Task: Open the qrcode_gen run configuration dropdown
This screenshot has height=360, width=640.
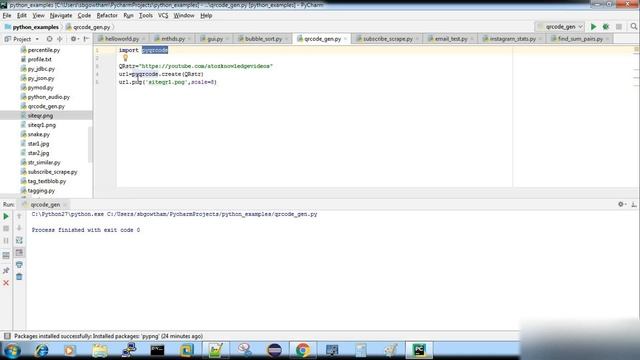Action: pyautogui.click(x=560, y=27)
